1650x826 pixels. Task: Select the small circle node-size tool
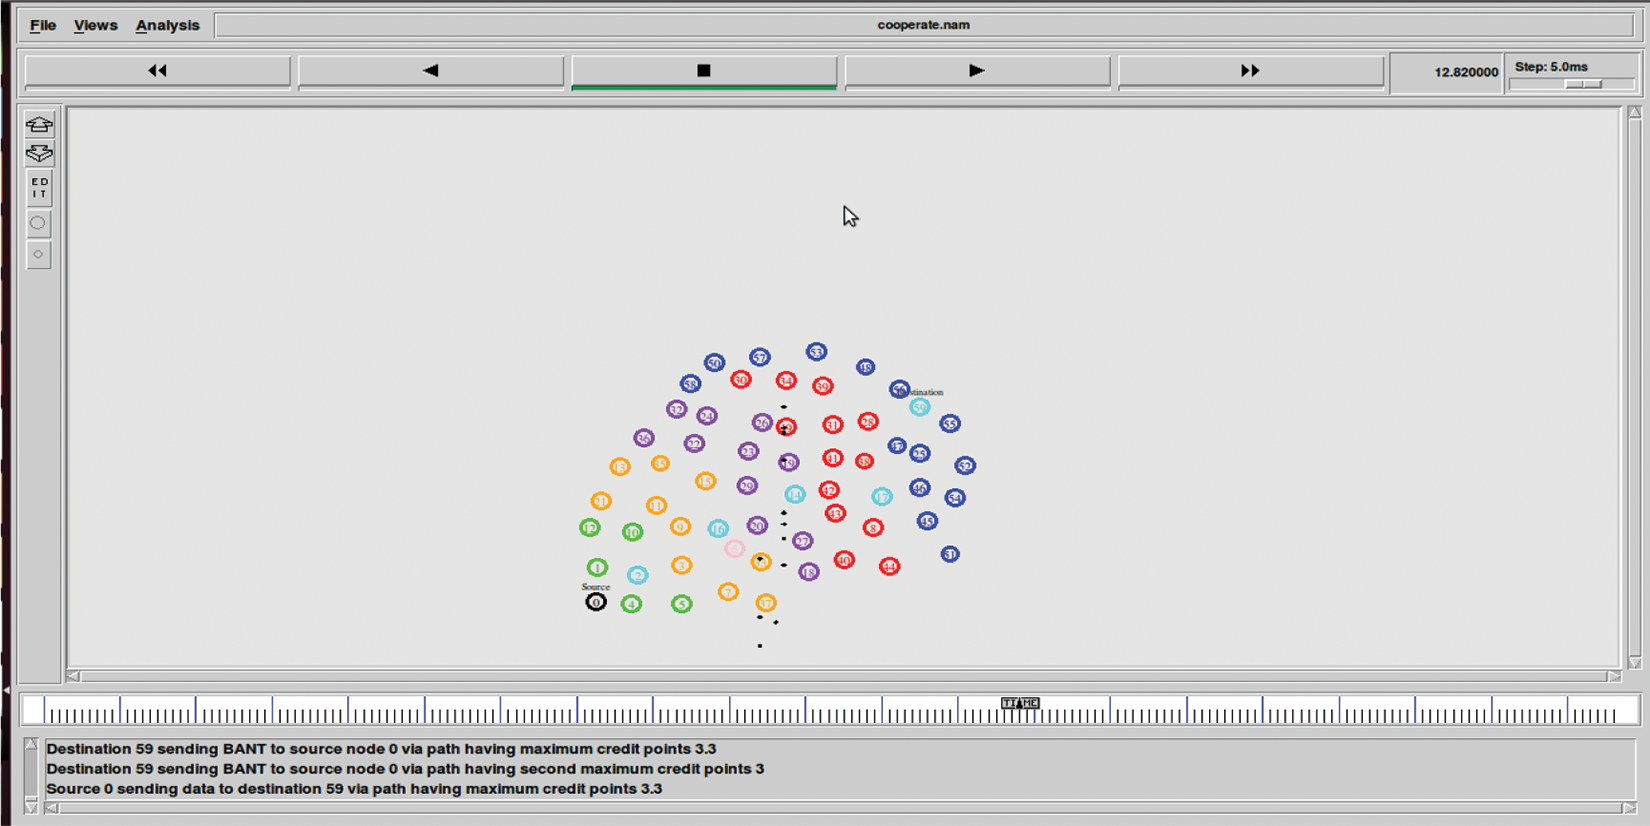[x=38, y=255]
